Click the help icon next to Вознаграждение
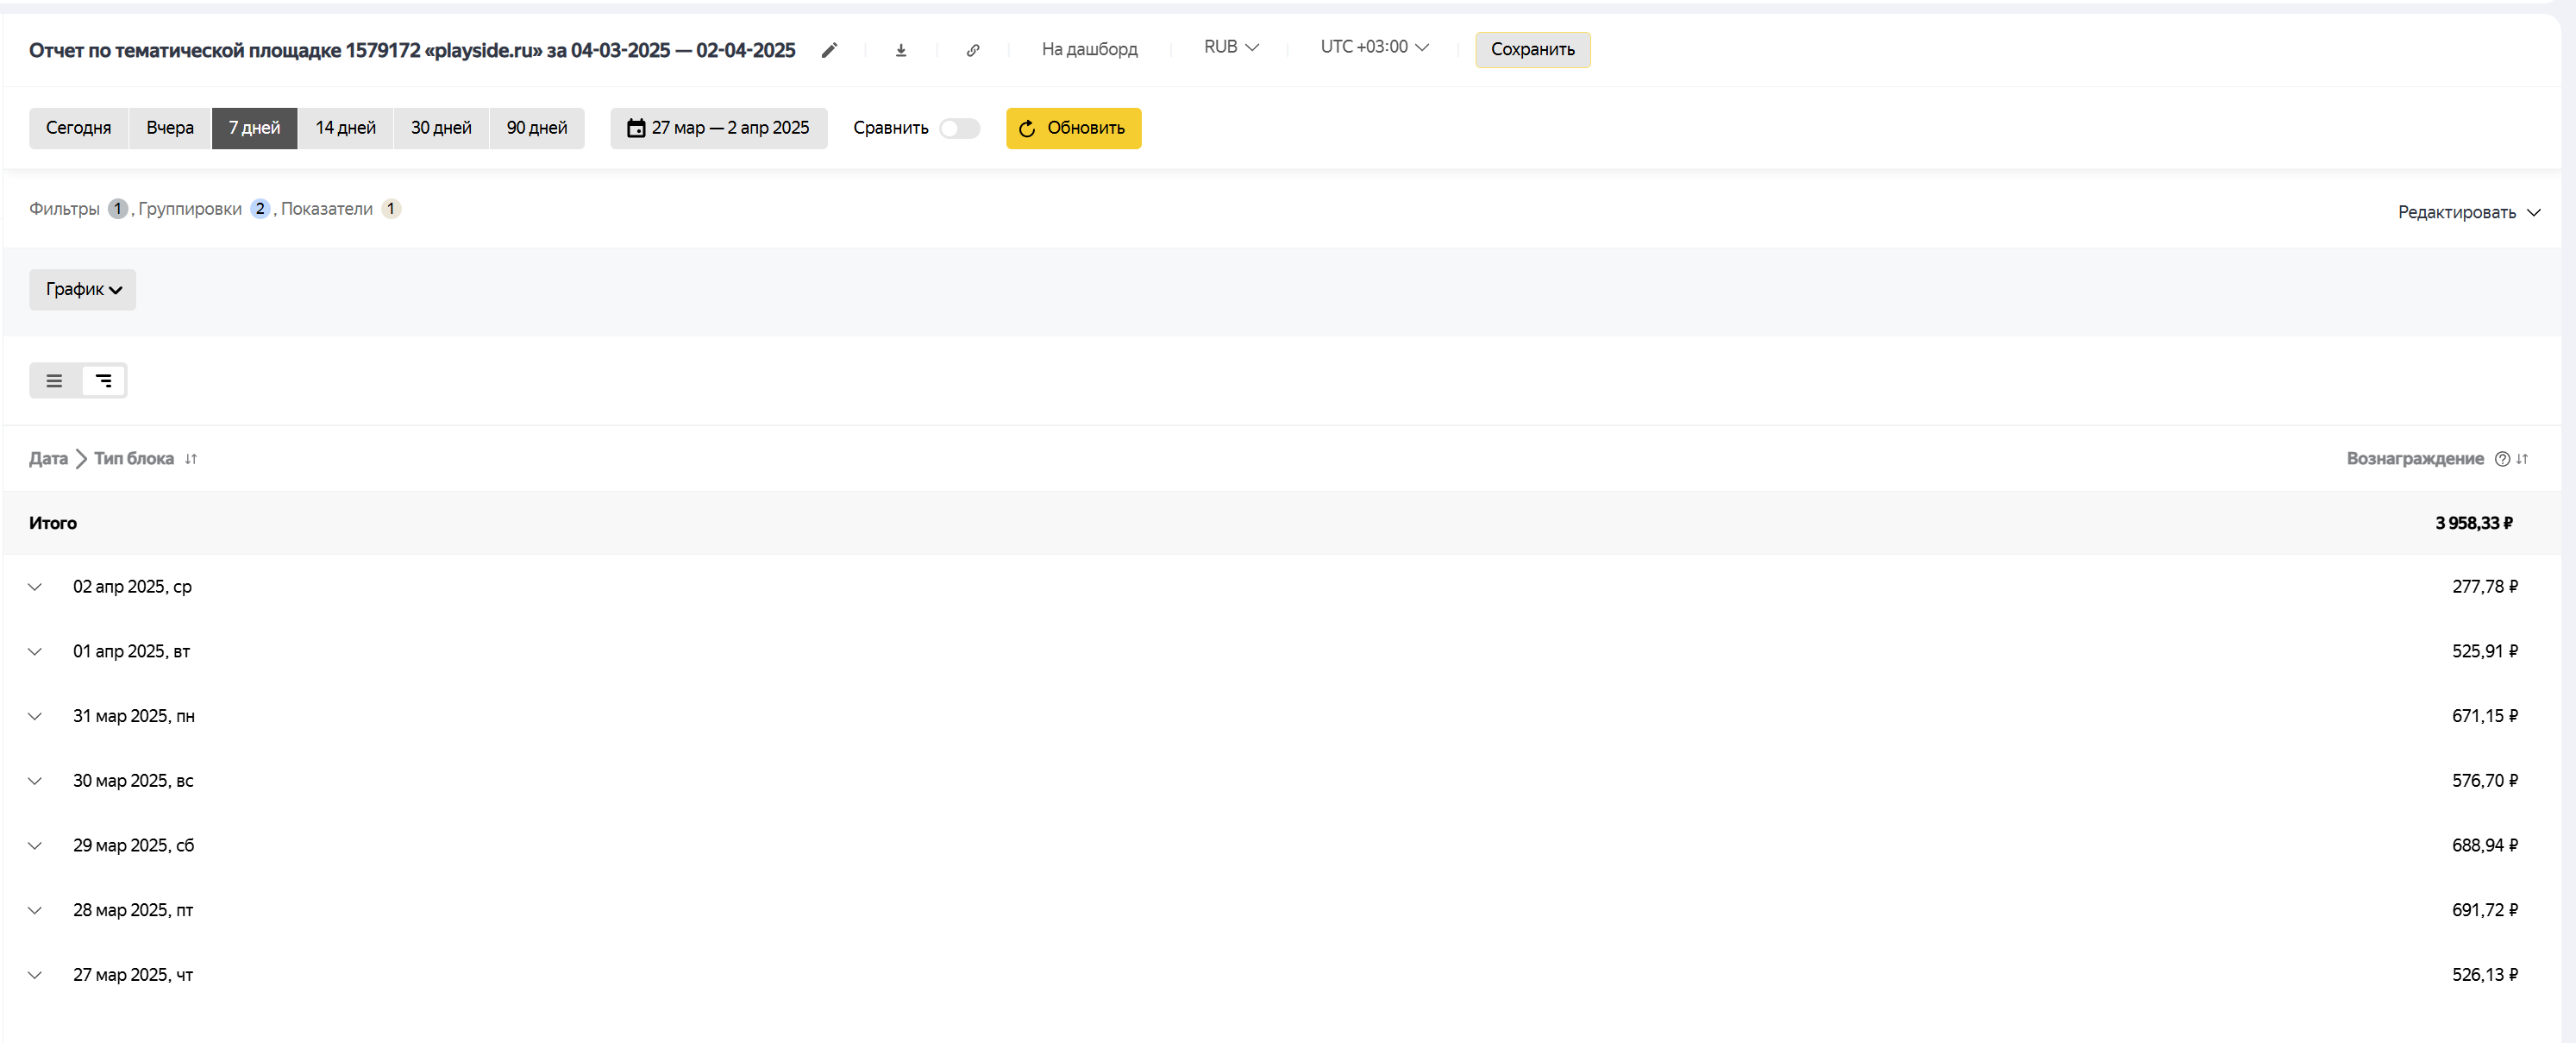This screenshot has width=2576, height=1043. coord(2502,459)
